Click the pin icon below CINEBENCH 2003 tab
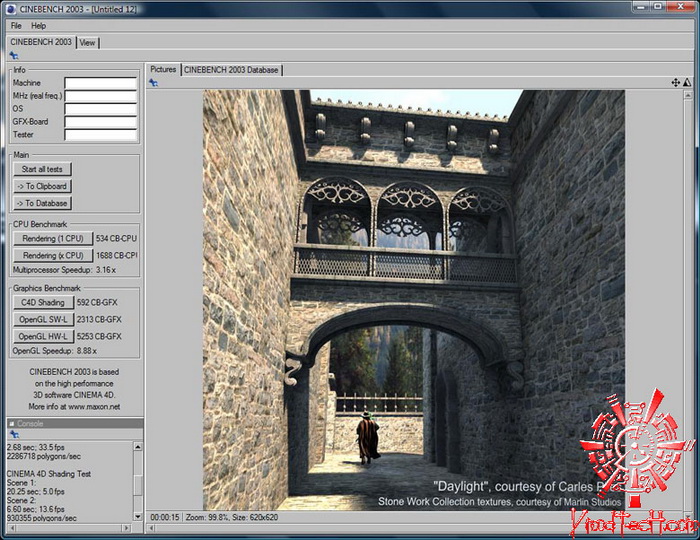Viewport: 700px width, 540px height. tap(14, 56)
